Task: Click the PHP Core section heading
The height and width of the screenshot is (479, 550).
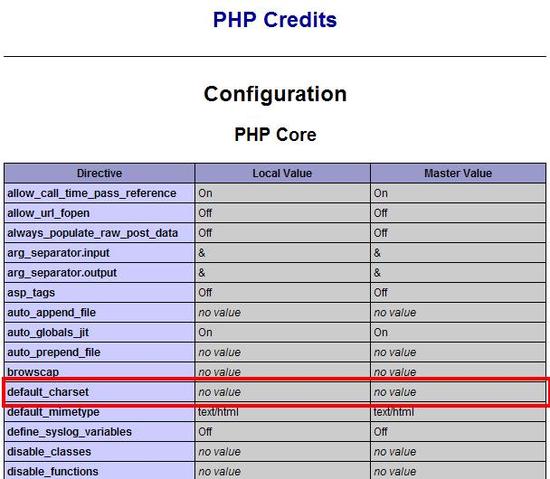Action: (275, 135)
